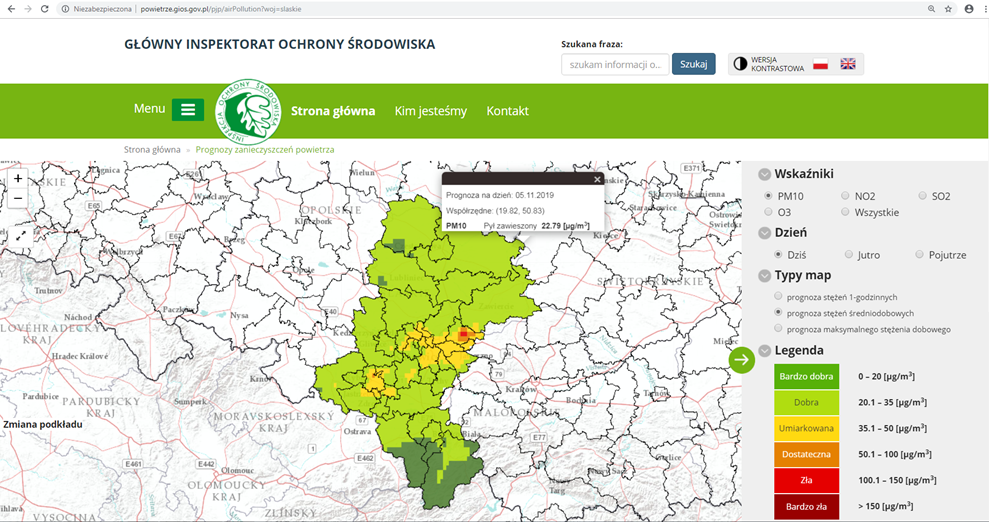989x522 pixels.
Task: Enable high contrast version icon
Action: point(741,64)
